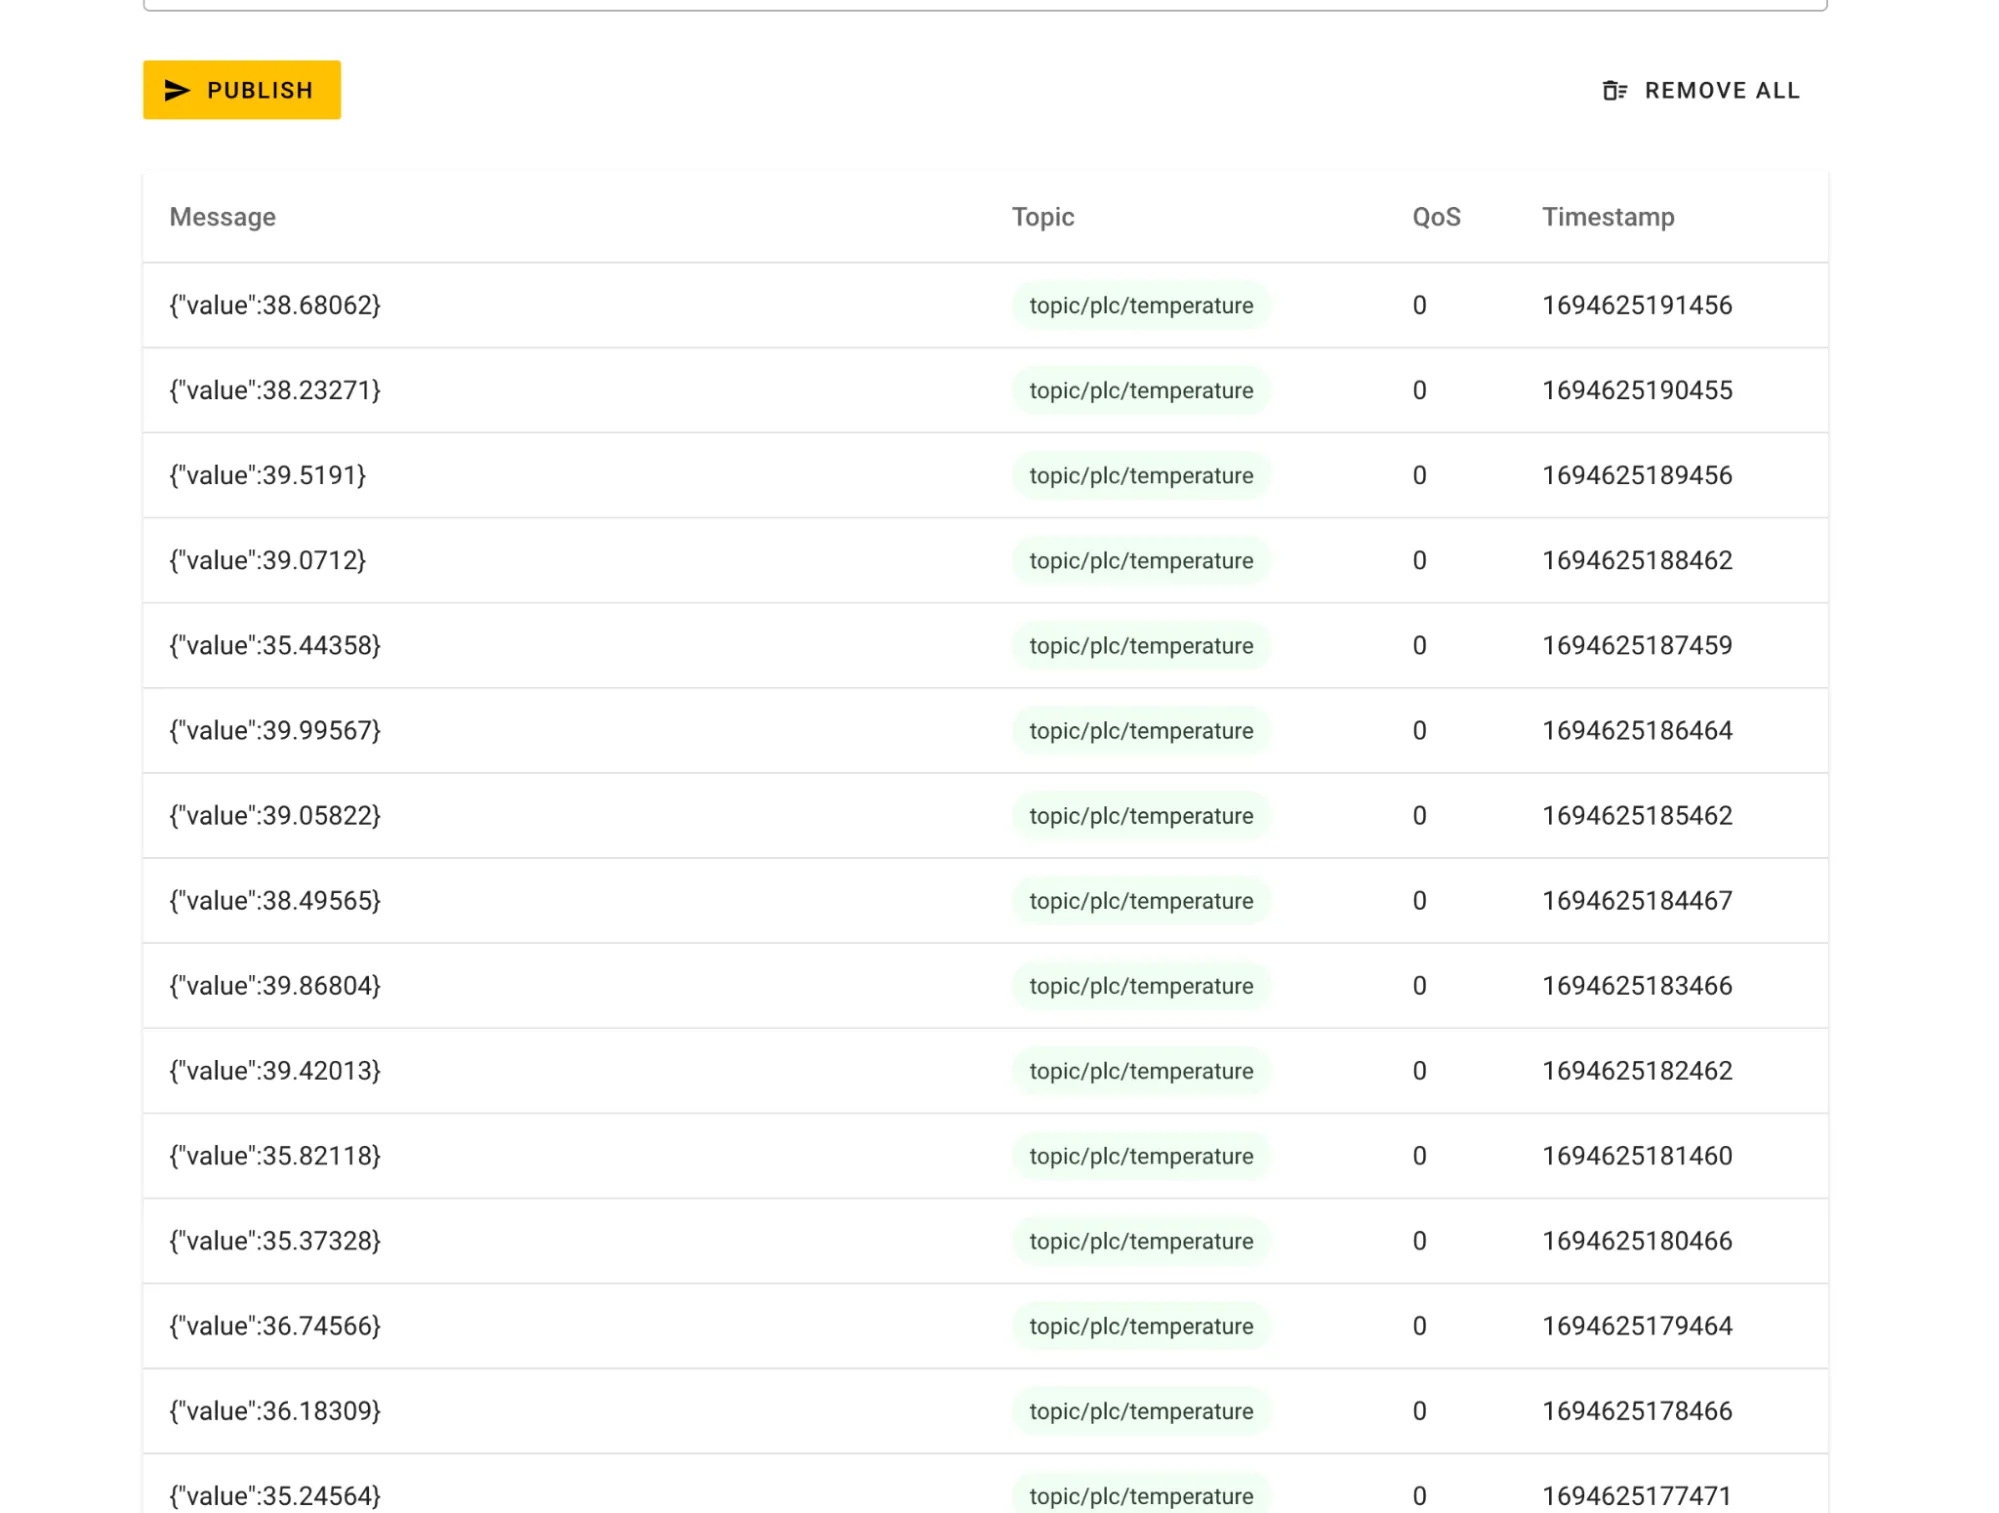This screenshot has width=1999, height=1513.
Task: Select timestamp 1694625182462
Action: pos(1637,1070)
